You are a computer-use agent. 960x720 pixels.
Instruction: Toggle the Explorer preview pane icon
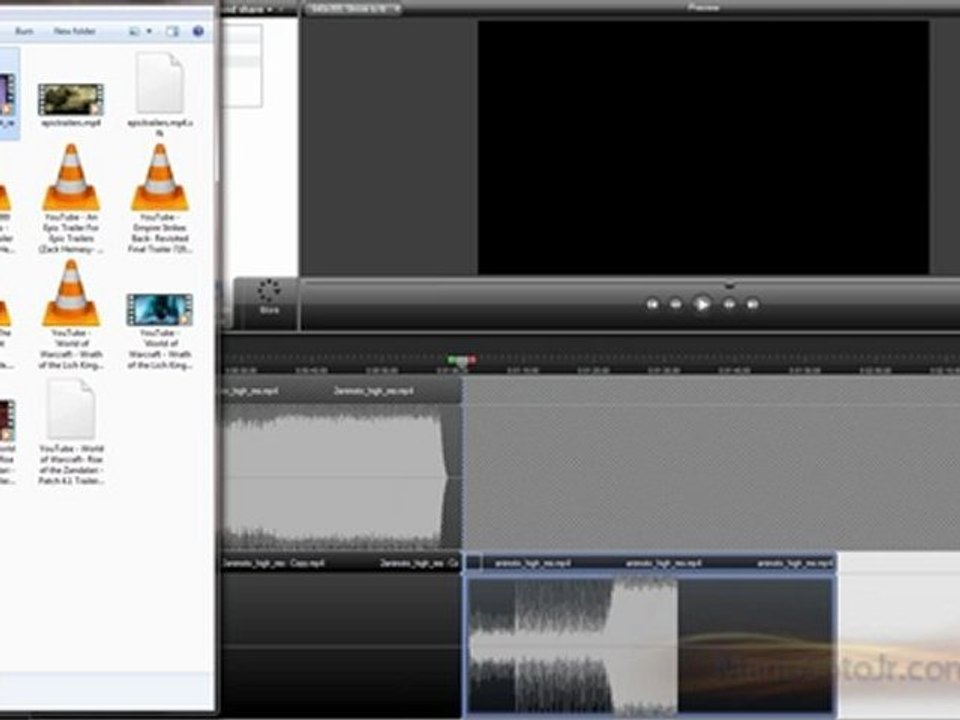tap(173, 31)
